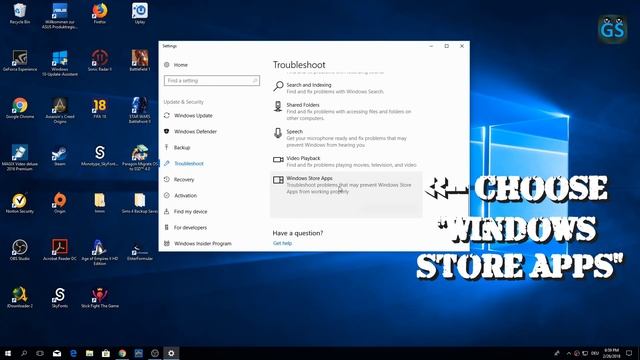Select the Firefox desktop shortcut
This screenshot has width=640, height=360.
[x=100, y=13]
